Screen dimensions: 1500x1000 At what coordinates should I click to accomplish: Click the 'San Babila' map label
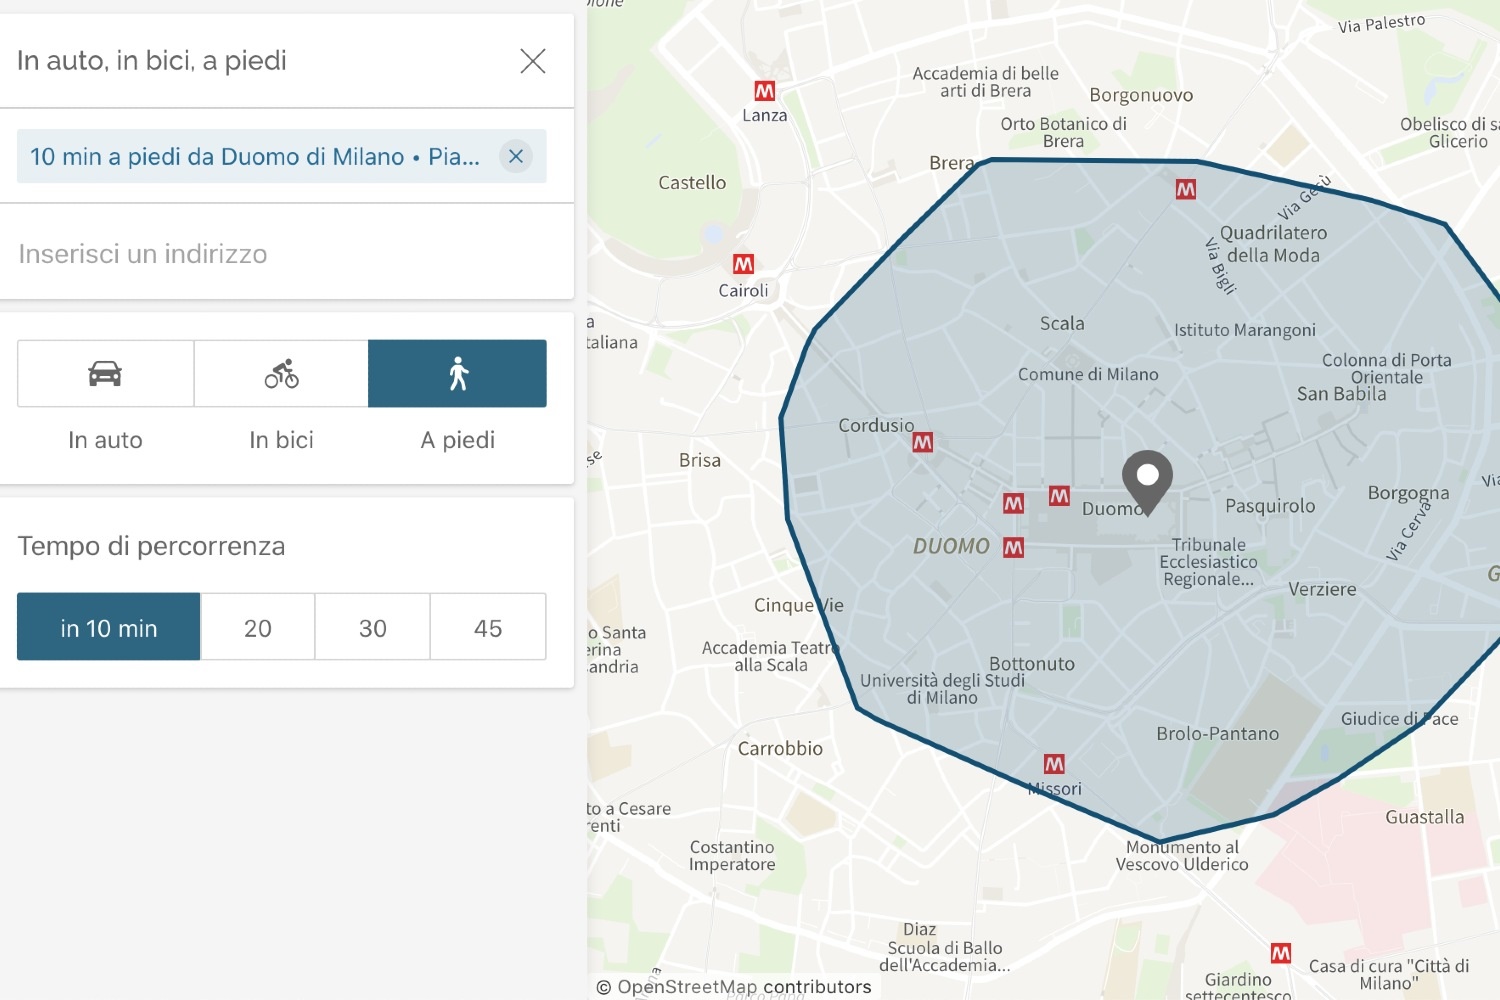coord(1341,394)
